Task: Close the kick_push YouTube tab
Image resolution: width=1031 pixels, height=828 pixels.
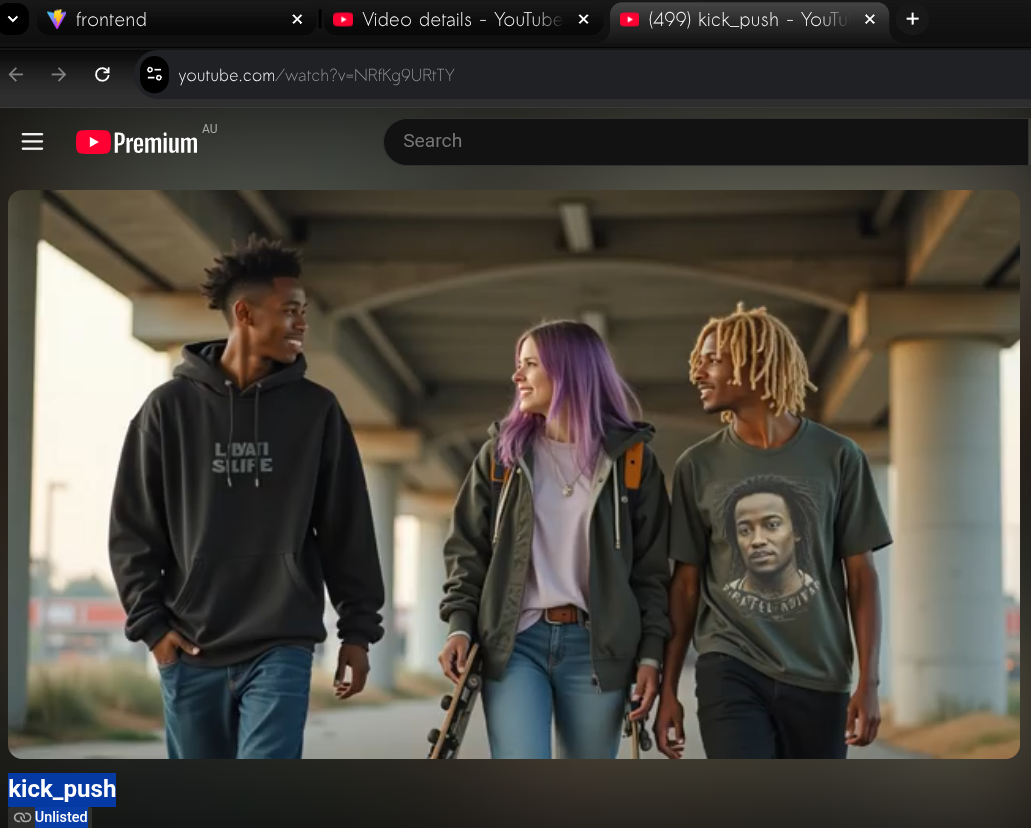Action: click(x=869, y=20)
